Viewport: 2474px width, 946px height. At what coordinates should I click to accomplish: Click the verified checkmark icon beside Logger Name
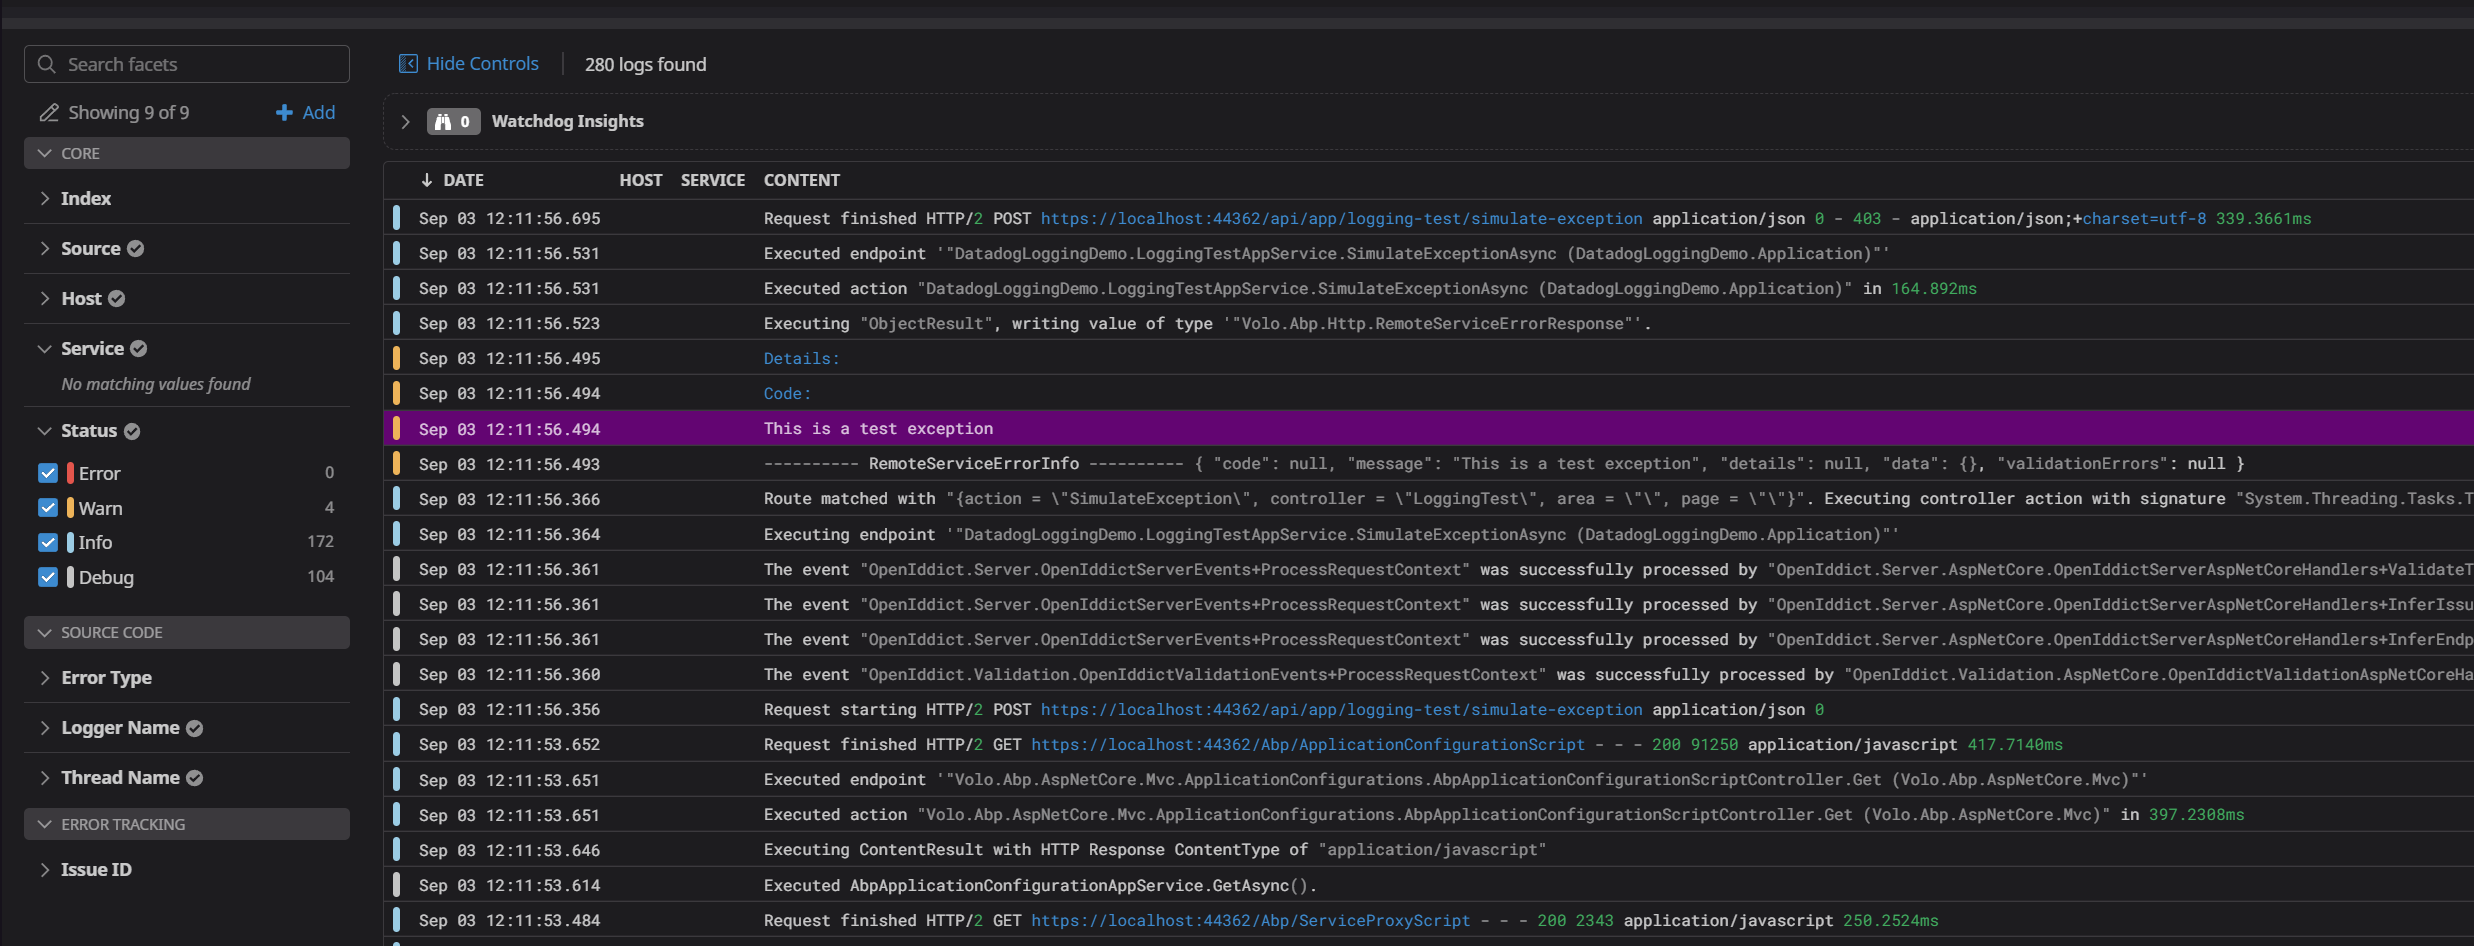tap(194, 729)
